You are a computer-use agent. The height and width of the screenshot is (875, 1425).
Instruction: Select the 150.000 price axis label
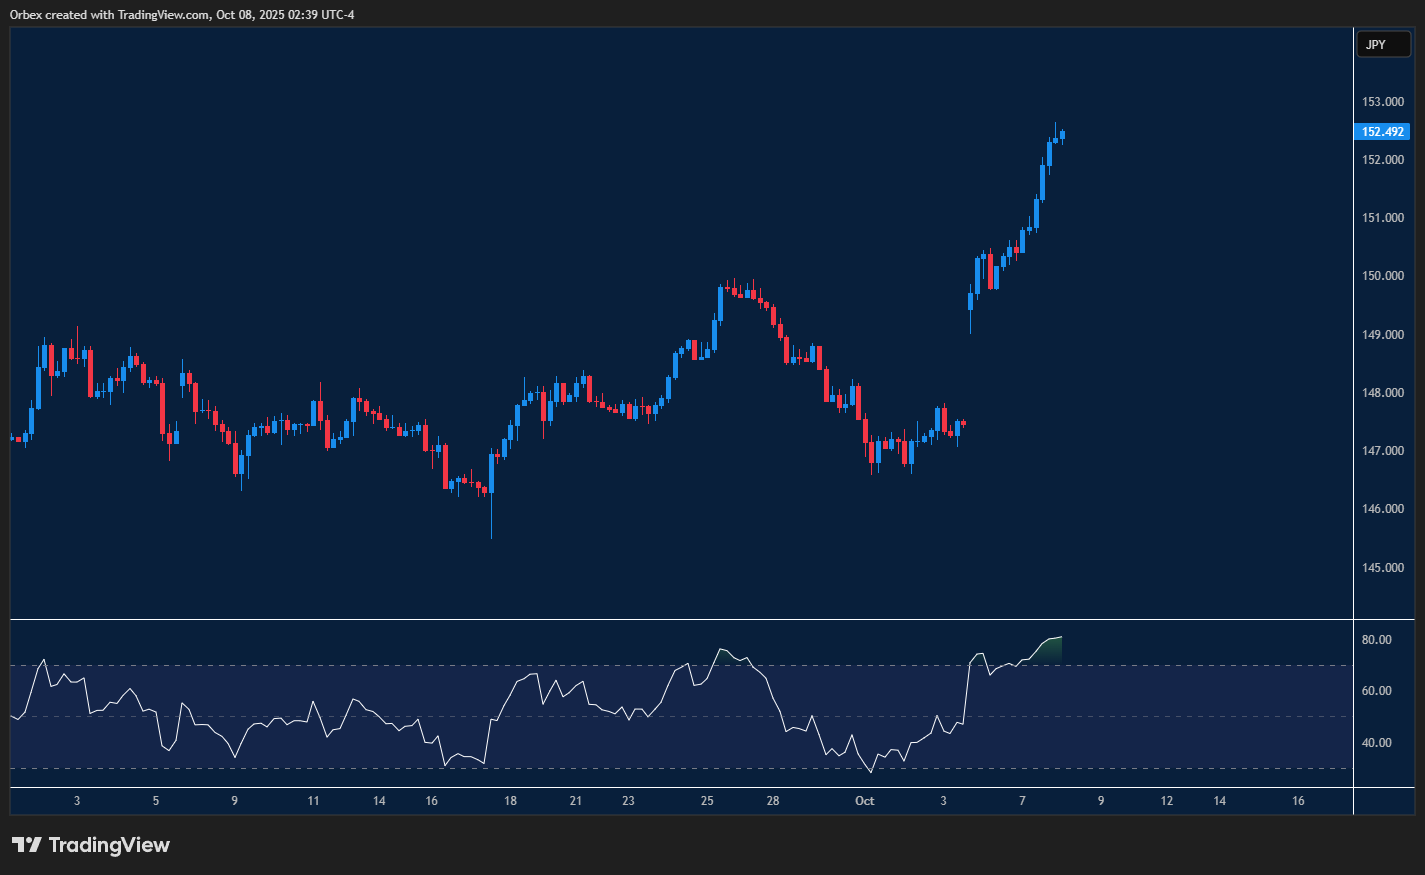(x=1383, y=276)
